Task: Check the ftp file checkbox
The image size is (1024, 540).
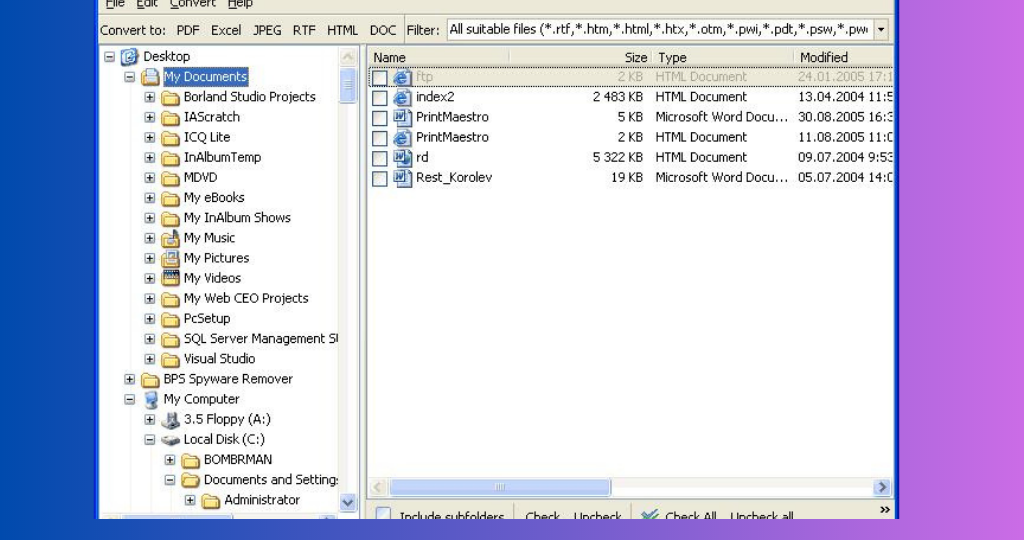Action: [379, 78]
